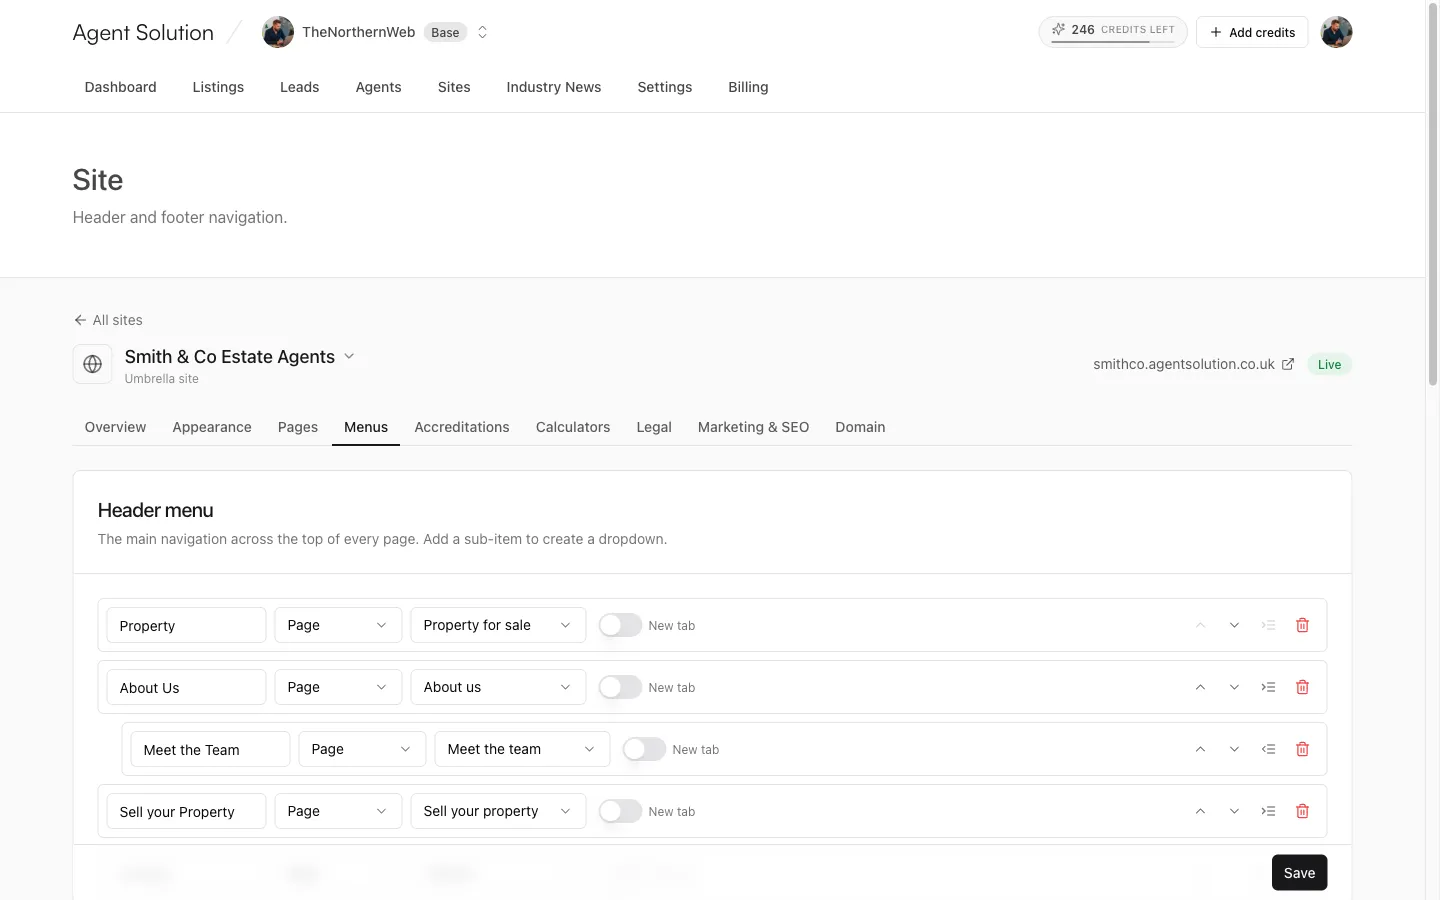
Task: Open Billing in top navigation
Action: point(748,87)
